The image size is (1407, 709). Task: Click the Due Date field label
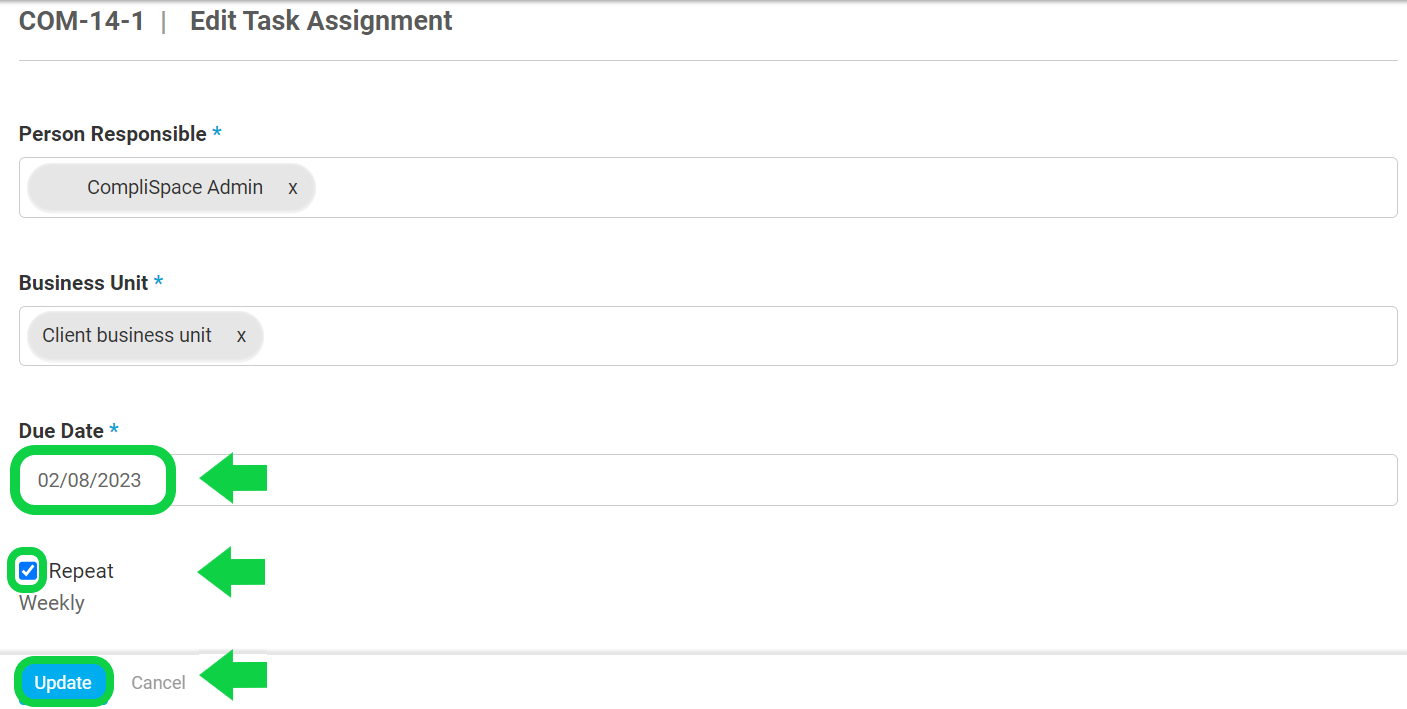(62, 431)
